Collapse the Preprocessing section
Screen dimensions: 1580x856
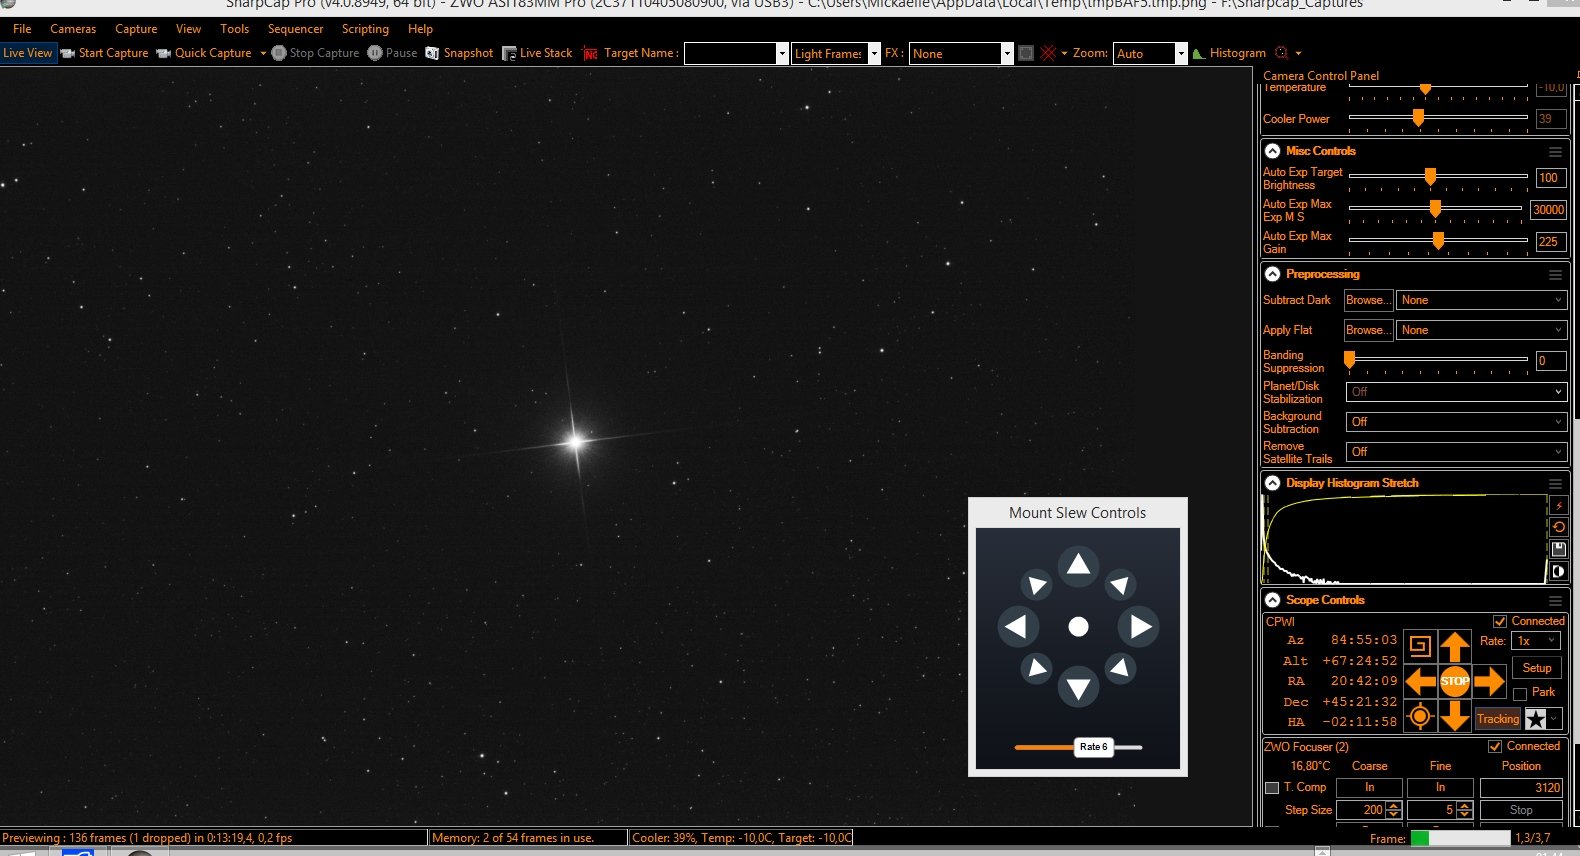(x=1272, y=274)
